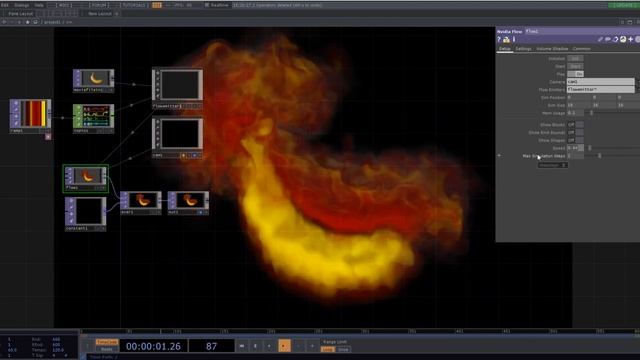Open the WIKI link
Image resolution: width=640 pixels, height=360 pixels.
65,5
